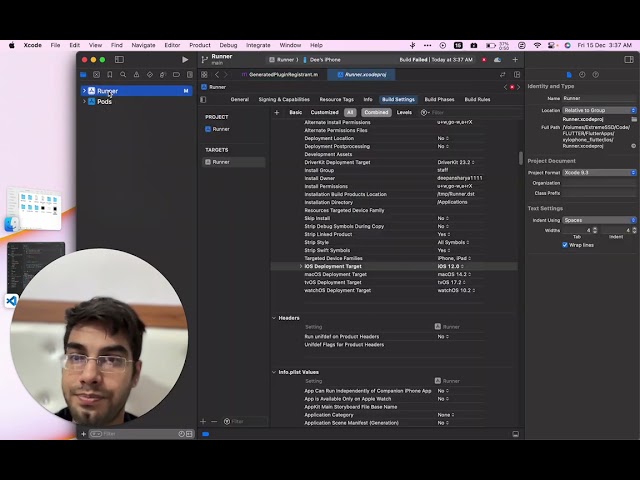Collapse the Headers section

tap(274, 318)
